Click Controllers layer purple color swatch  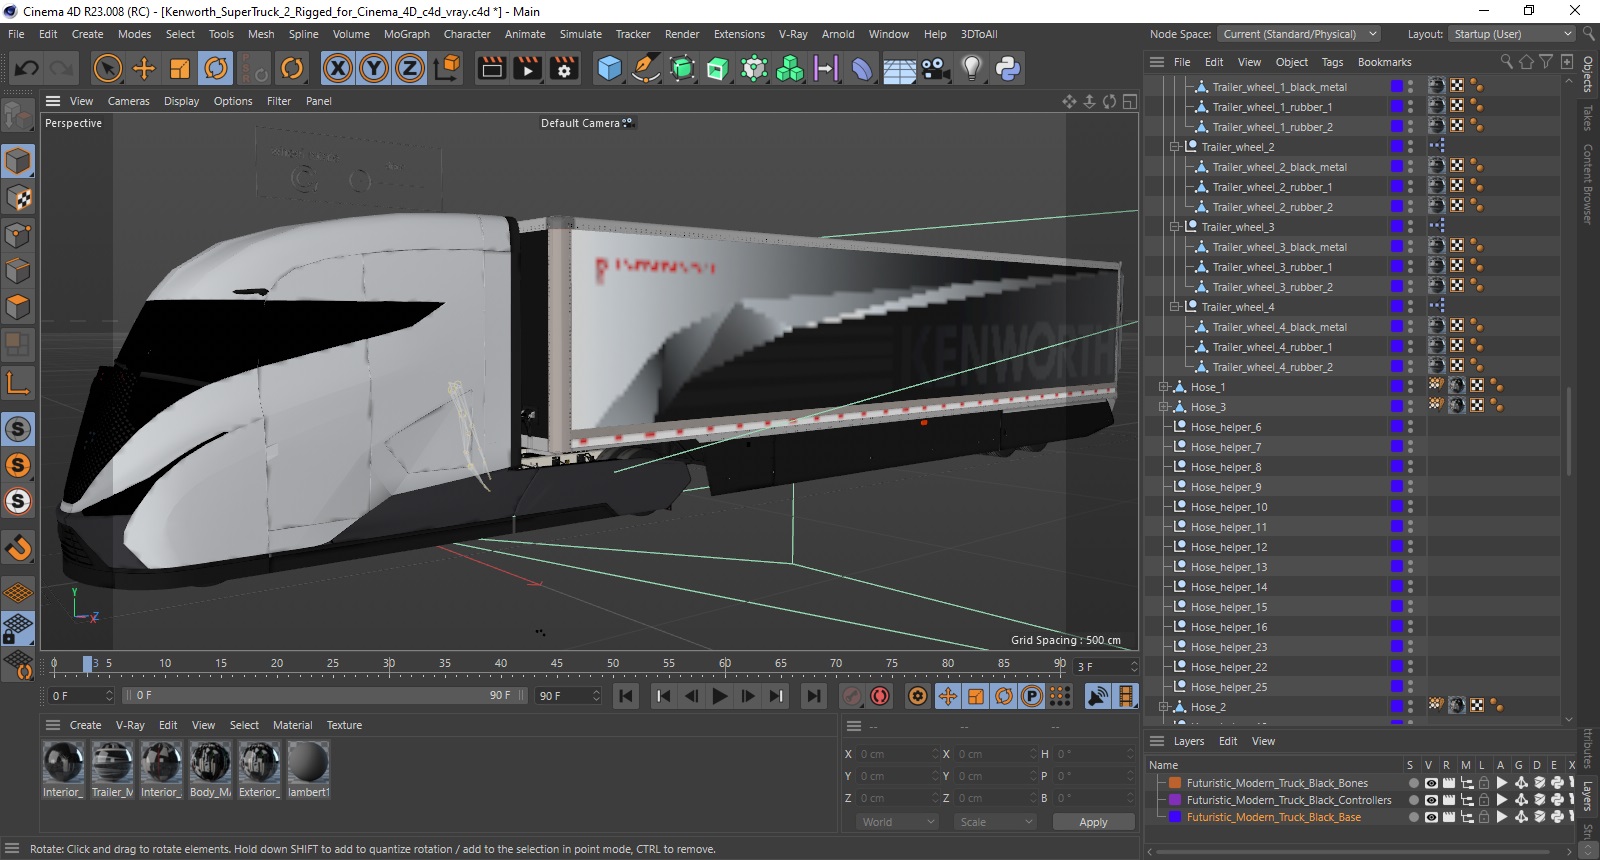pos(1175,800)
